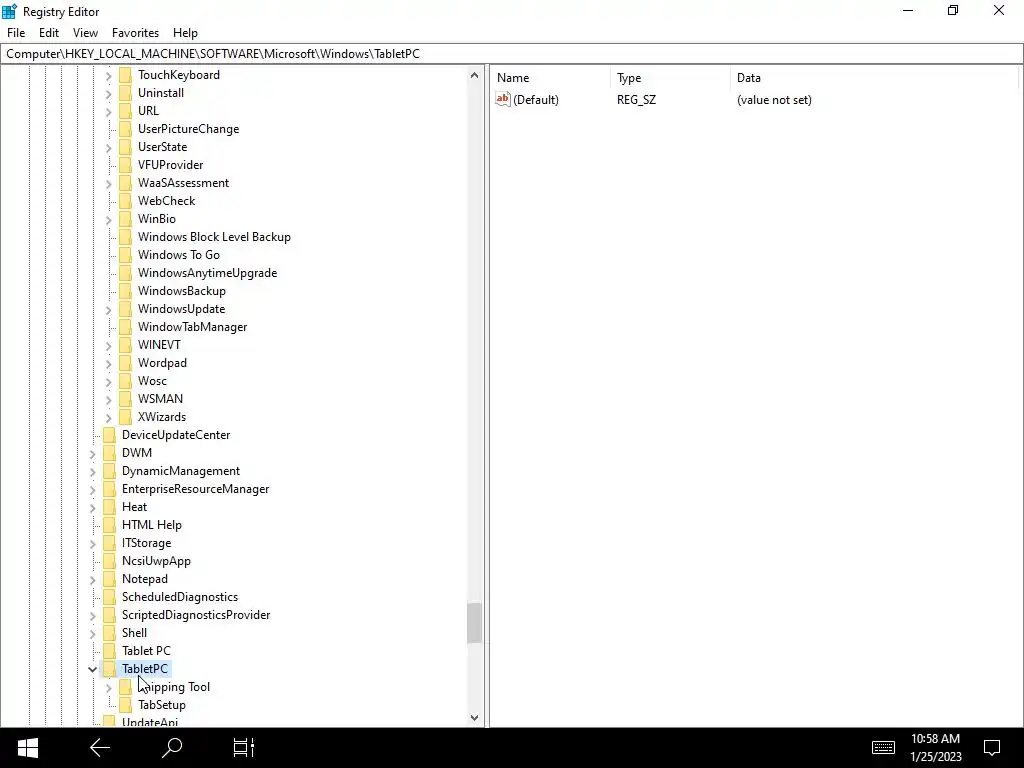Image resolution: width=1024 pixels, height=768 pixels.
Task: Select the Wosc key
Action: tap(152, 381)
